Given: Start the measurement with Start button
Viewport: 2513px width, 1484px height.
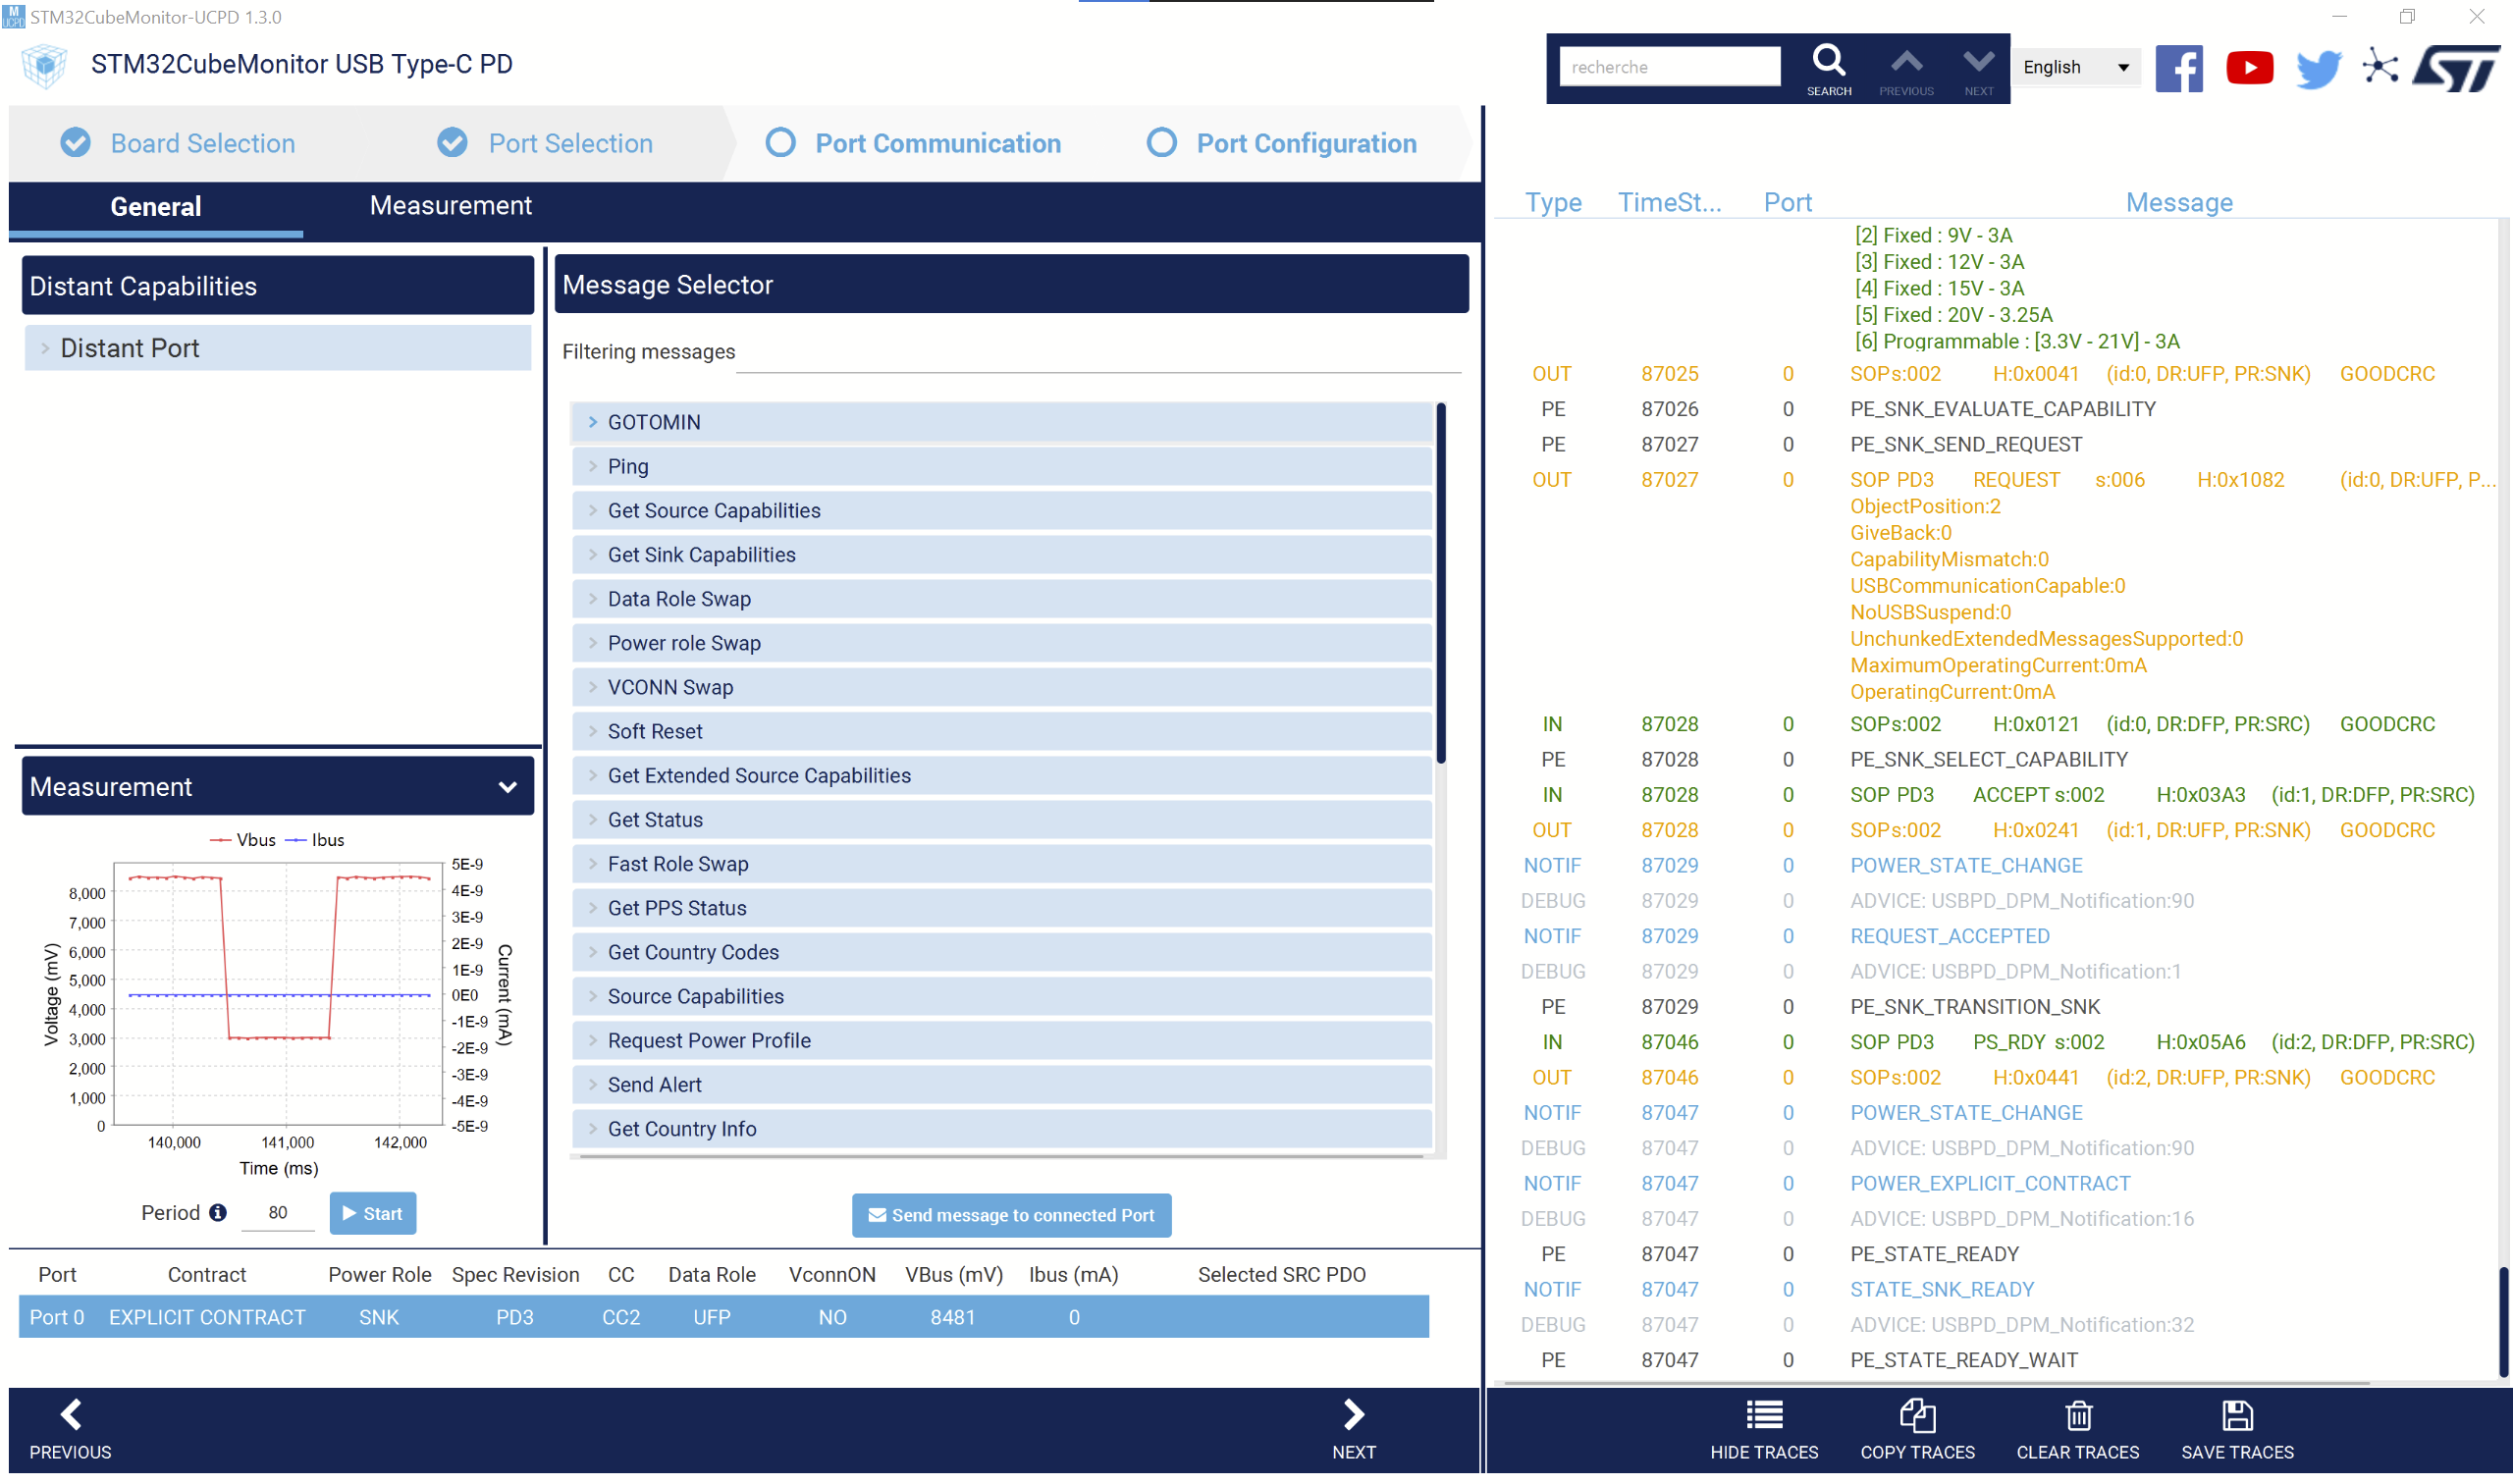Looking at the screenshot, I should click(x=372, y=1213).
